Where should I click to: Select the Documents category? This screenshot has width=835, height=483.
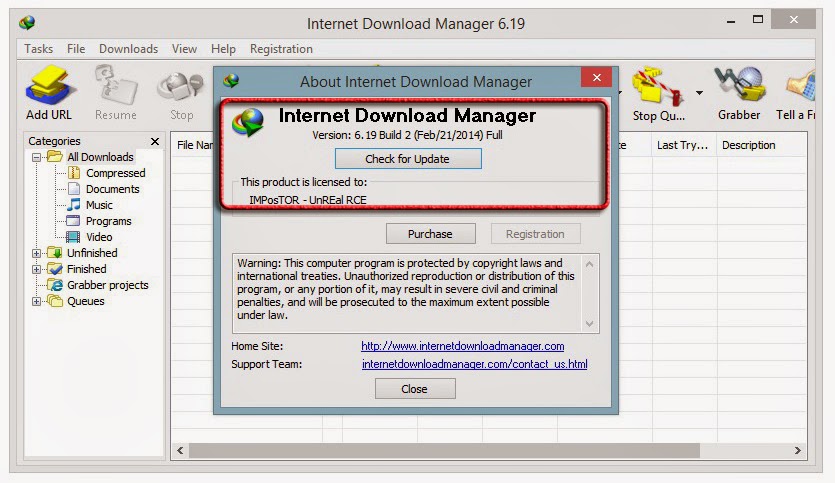pyautogui.click(x=112, y=189)
